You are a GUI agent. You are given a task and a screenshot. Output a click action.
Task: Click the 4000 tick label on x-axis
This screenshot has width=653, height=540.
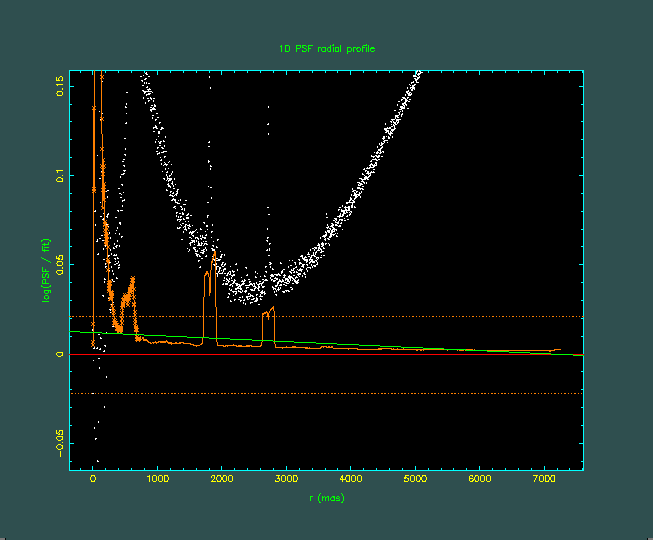pos(351,481)
